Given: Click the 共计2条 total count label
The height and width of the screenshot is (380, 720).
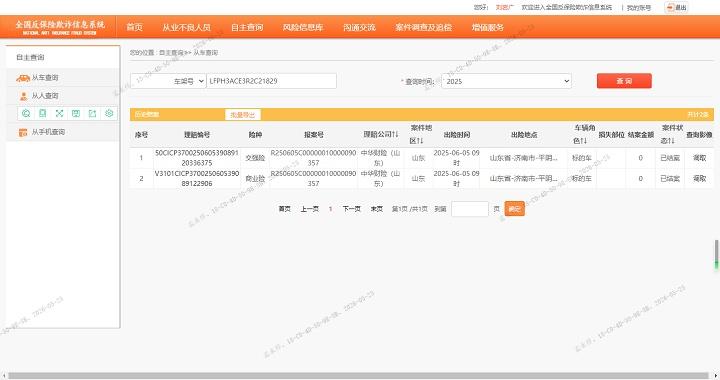Looking at the screenshot, I should [698, 115].
